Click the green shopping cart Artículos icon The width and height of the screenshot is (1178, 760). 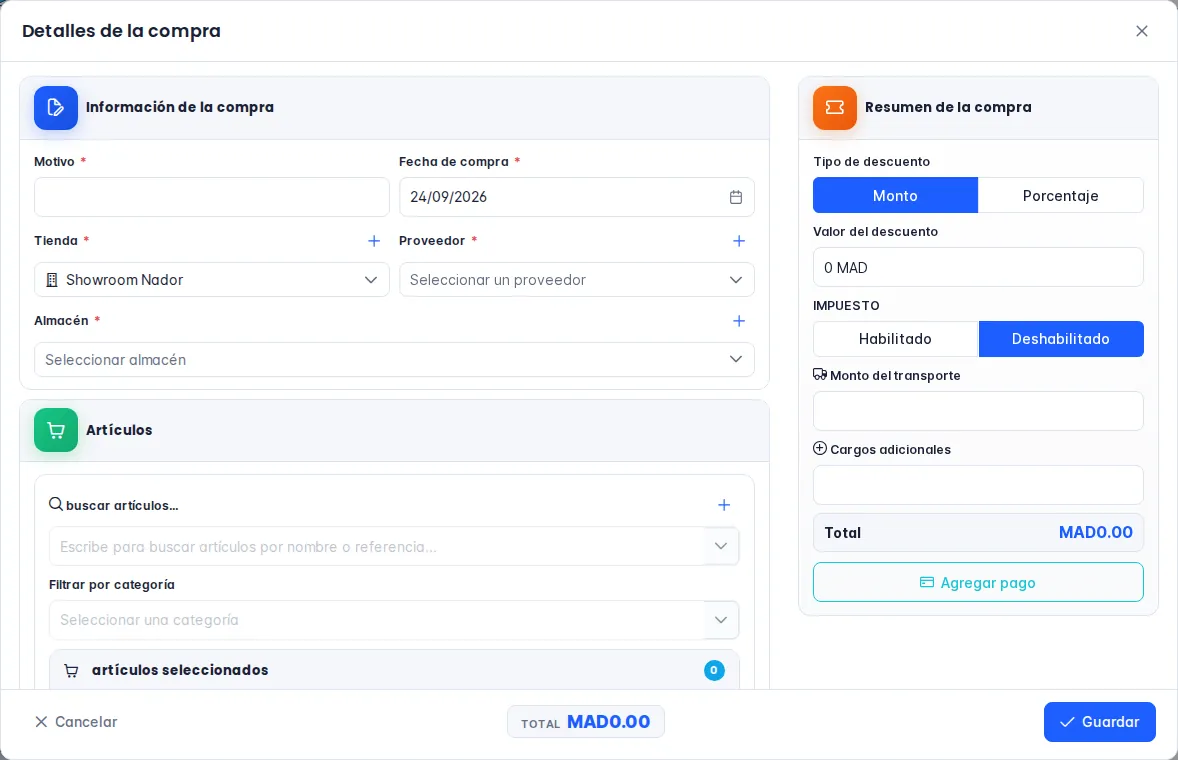tap(56, 430)
